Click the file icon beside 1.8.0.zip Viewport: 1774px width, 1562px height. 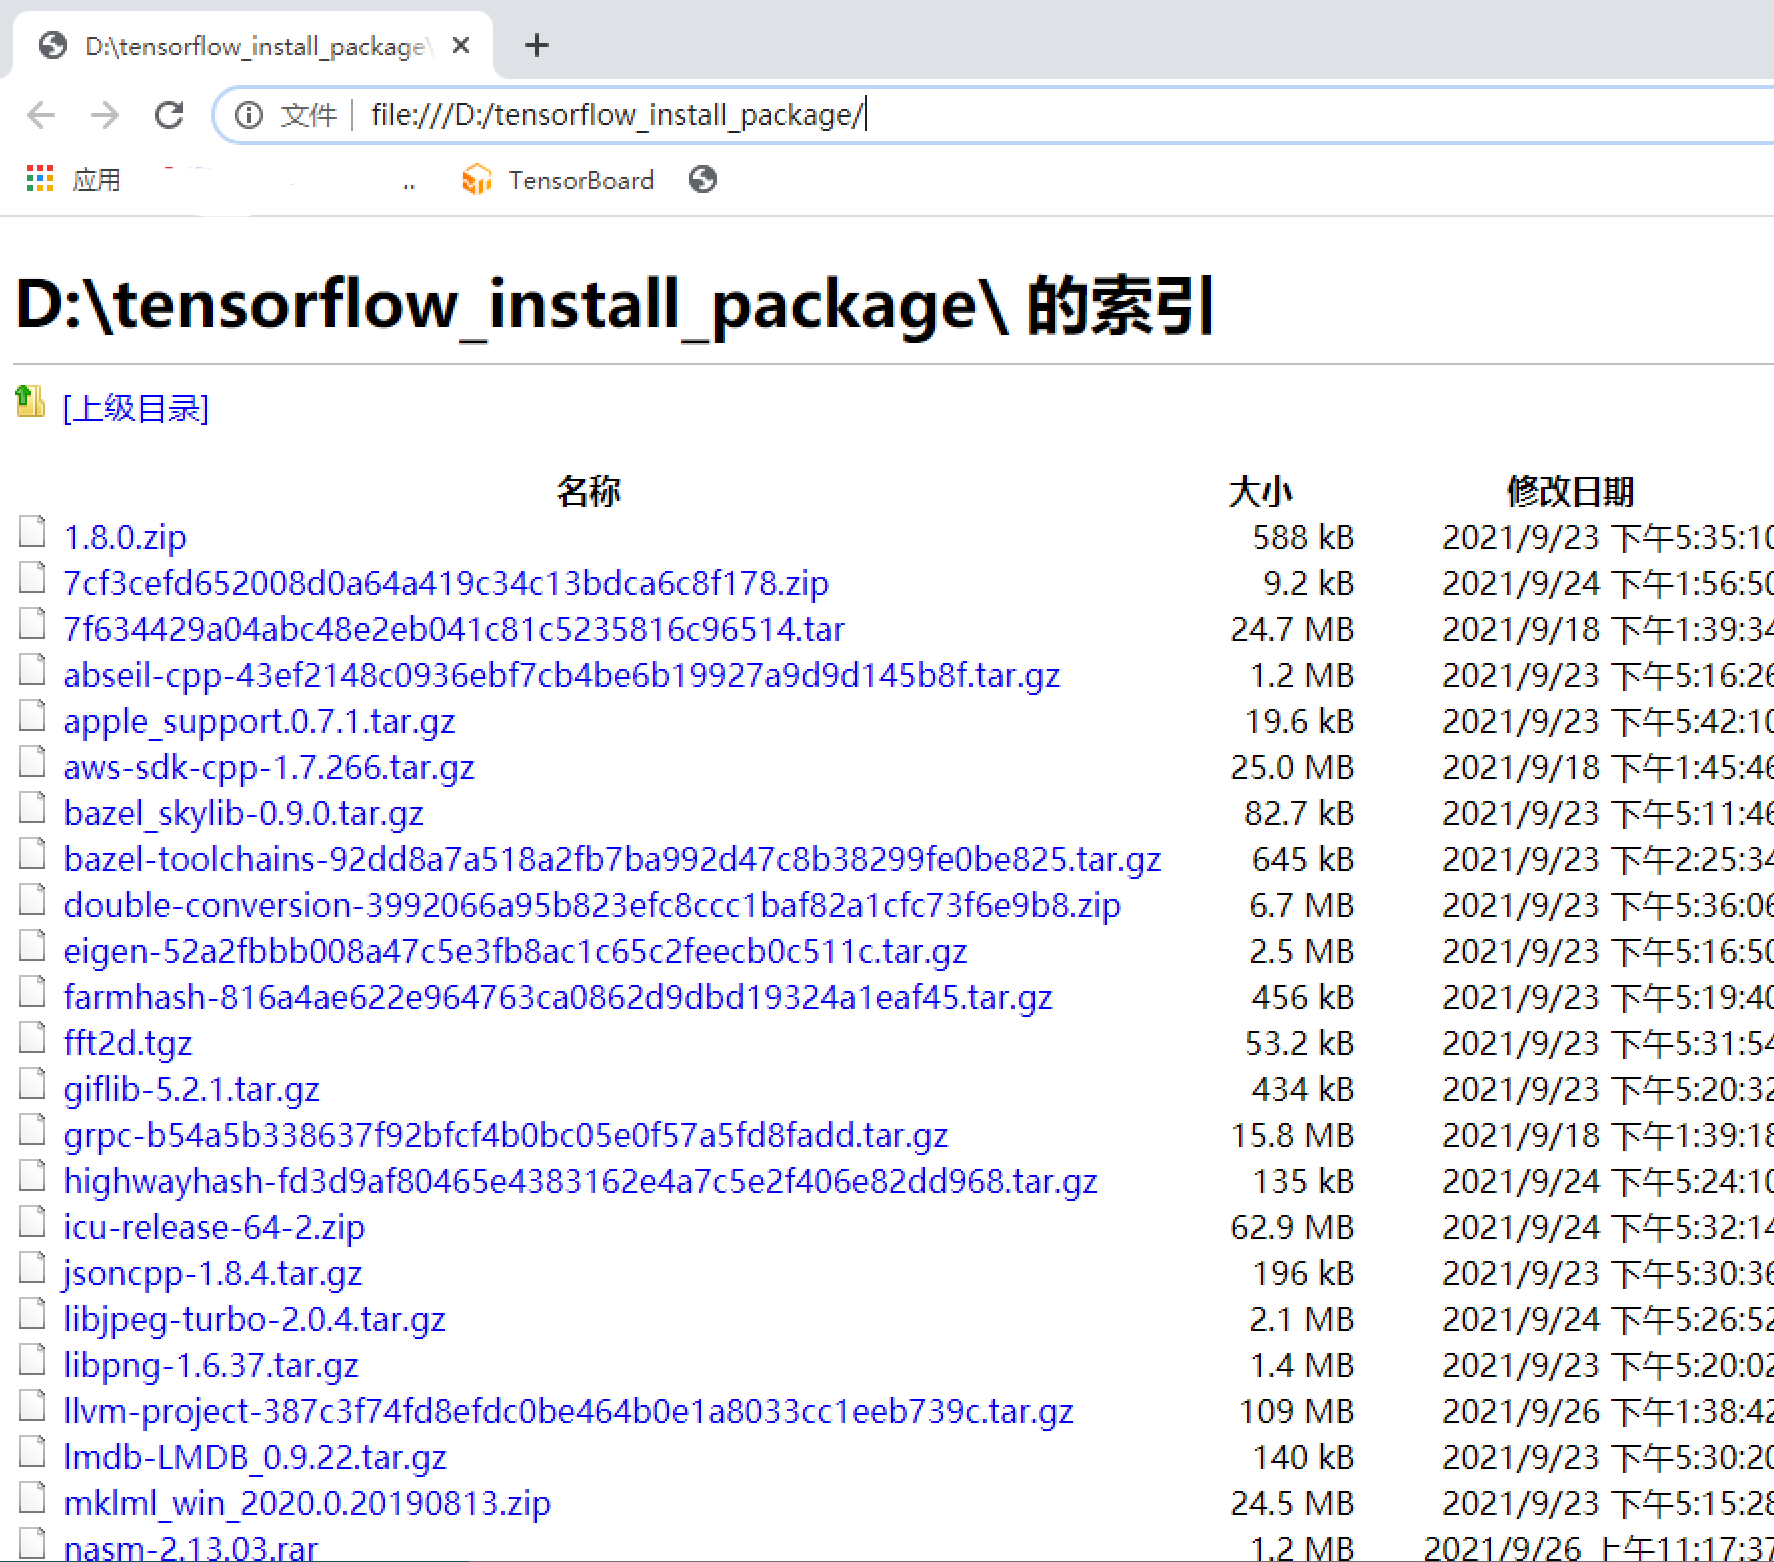click(31, 532)
